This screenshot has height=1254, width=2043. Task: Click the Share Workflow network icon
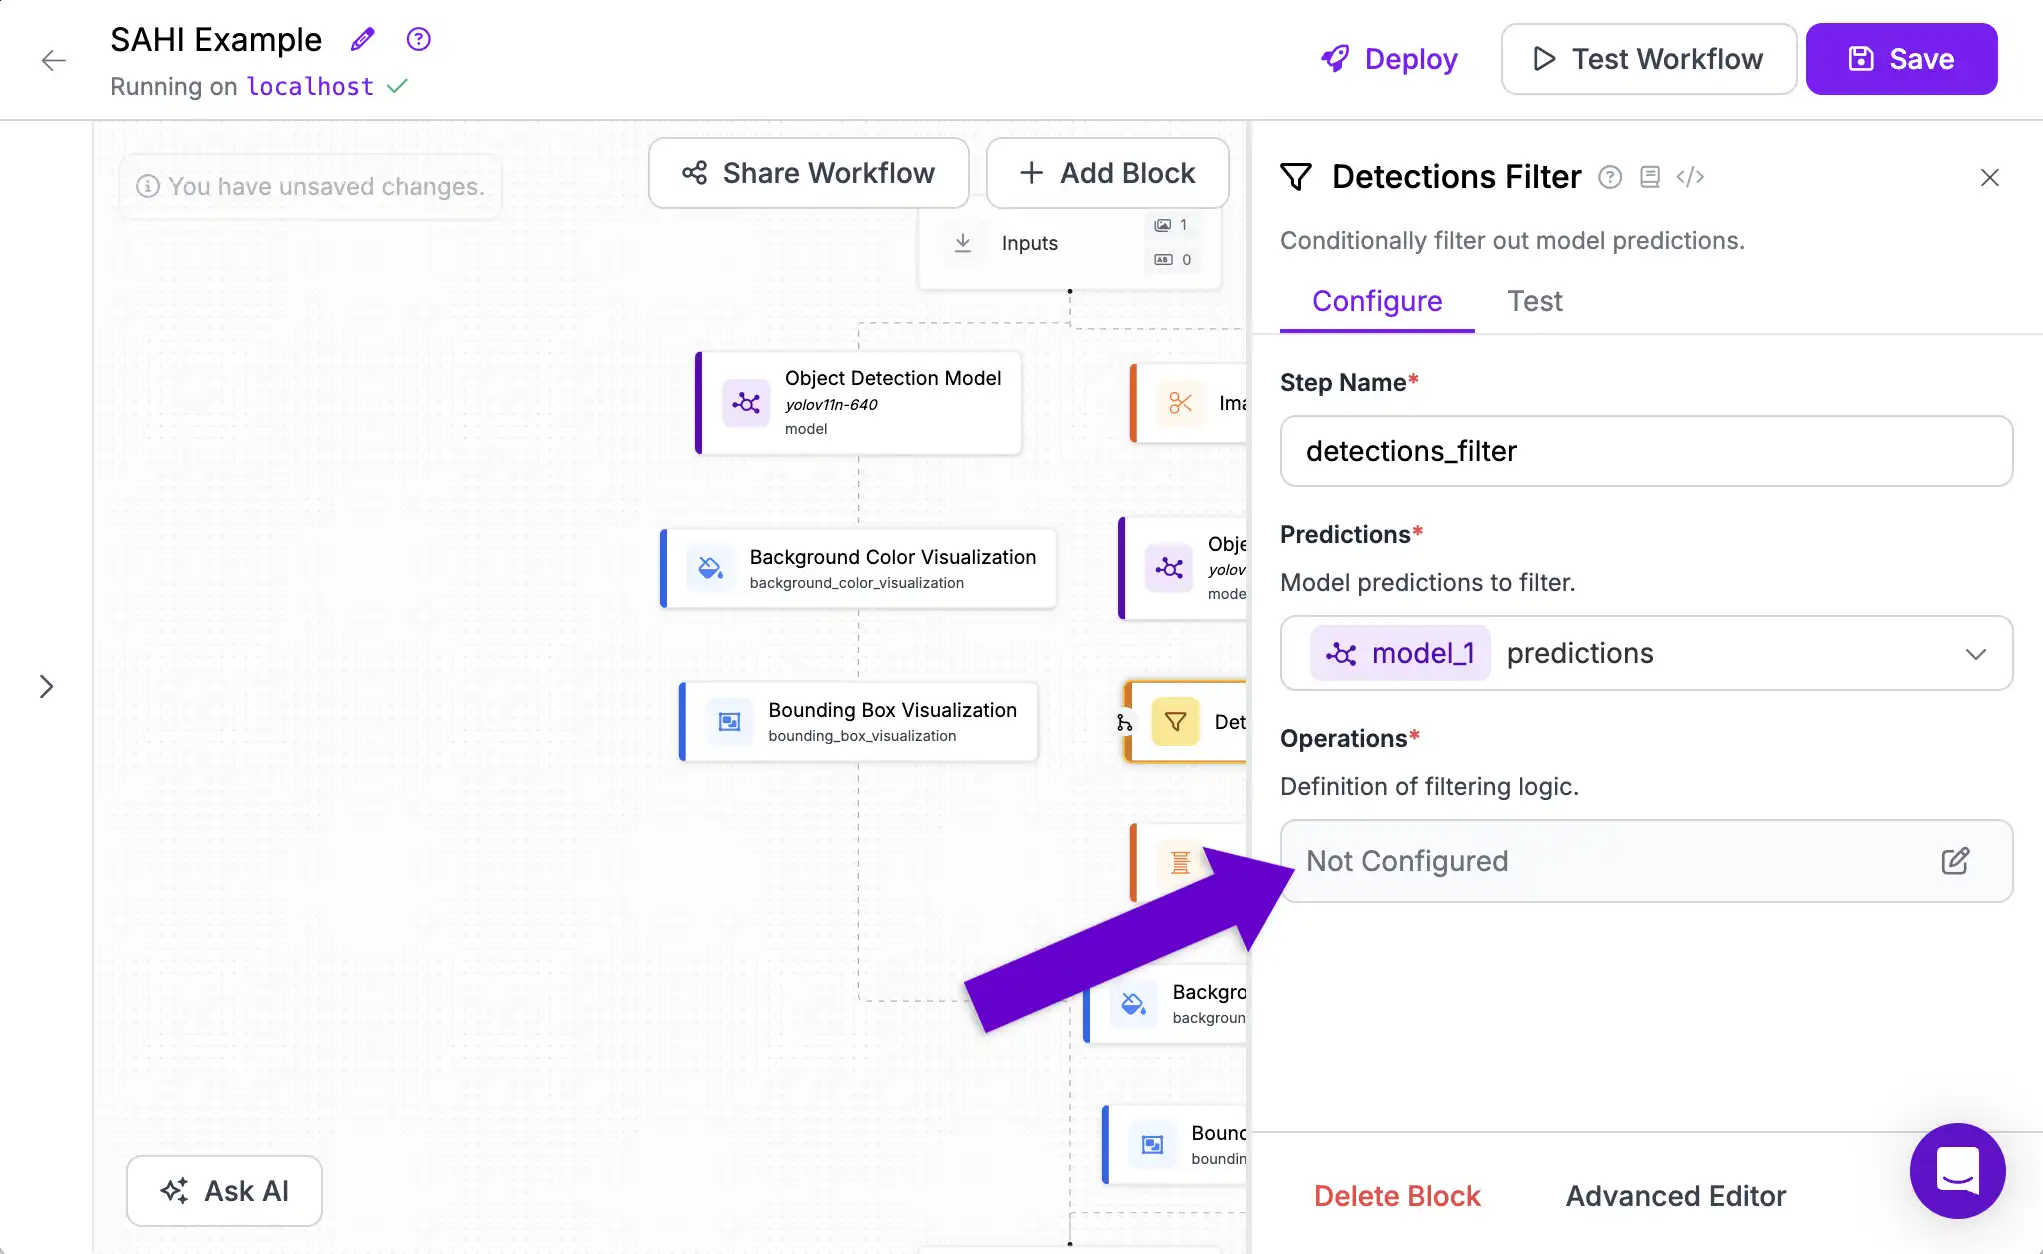tap(695, 172)
